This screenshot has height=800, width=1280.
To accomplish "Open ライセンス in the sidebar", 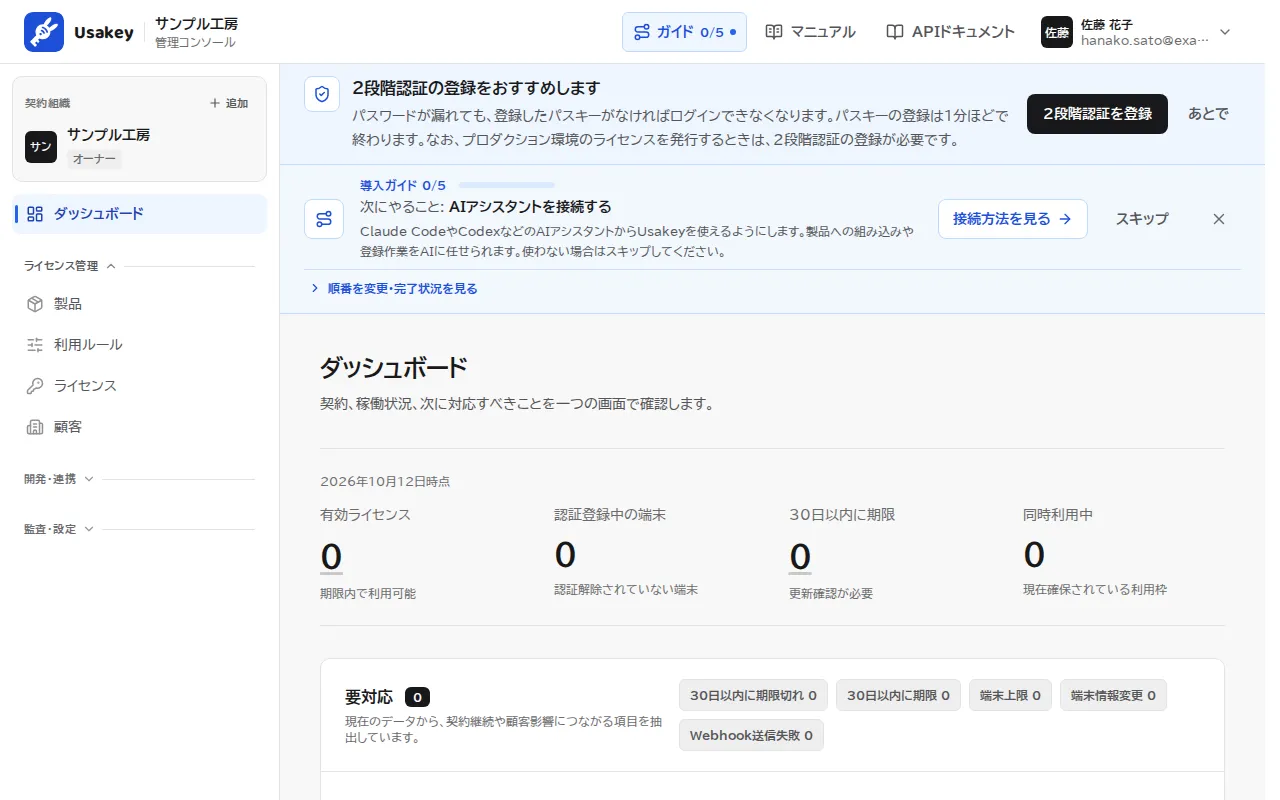I will point(140,386).
